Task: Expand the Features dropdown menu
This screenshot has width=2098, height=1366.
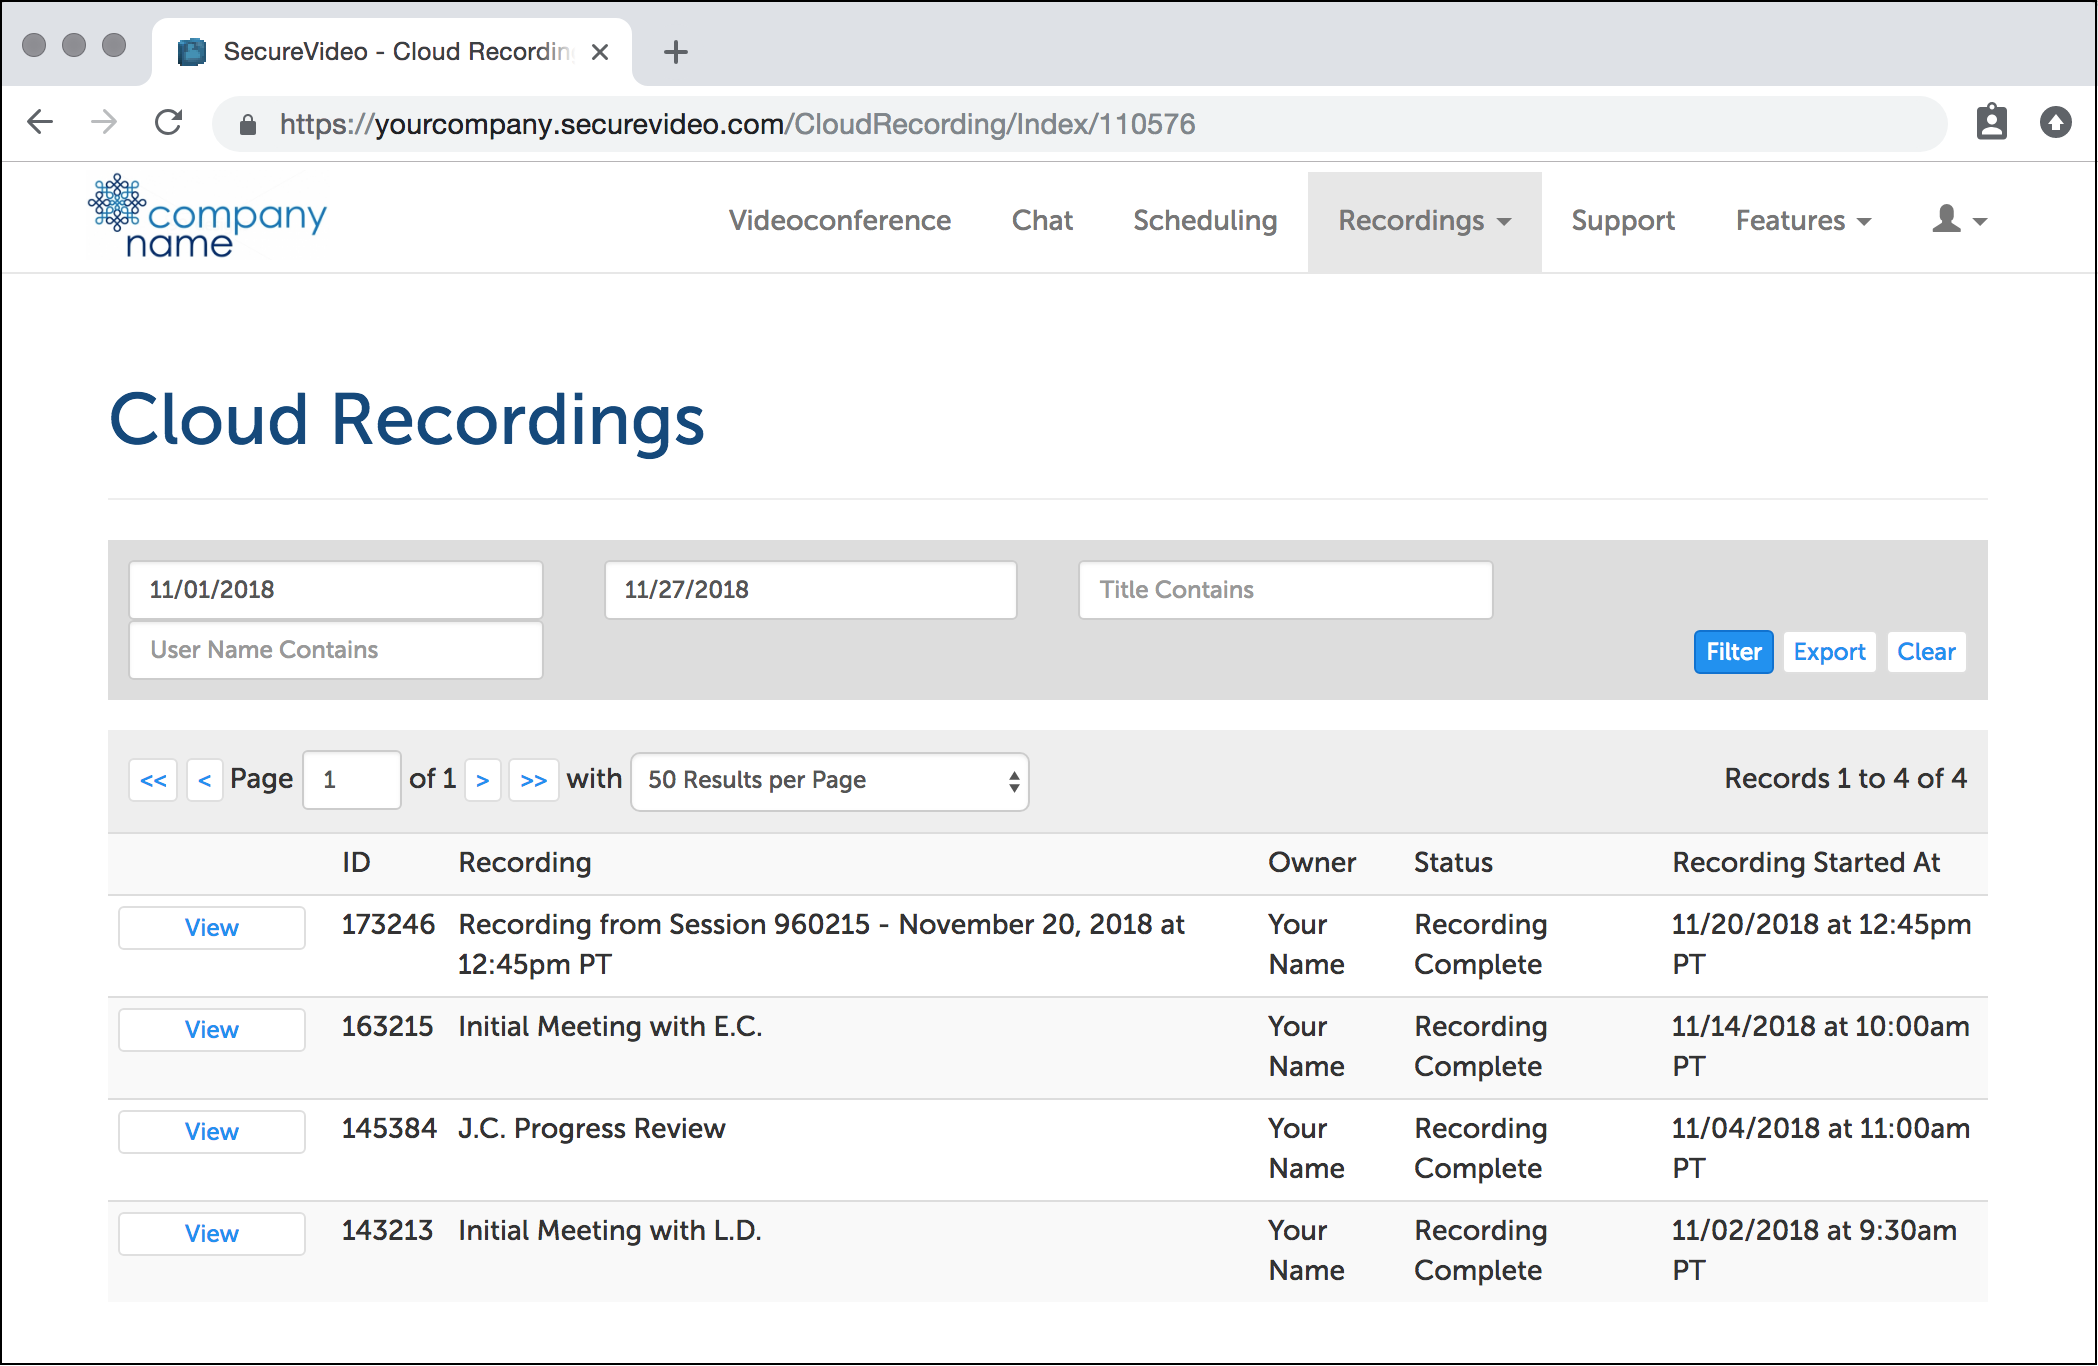Action: [x=1803, y=220]
